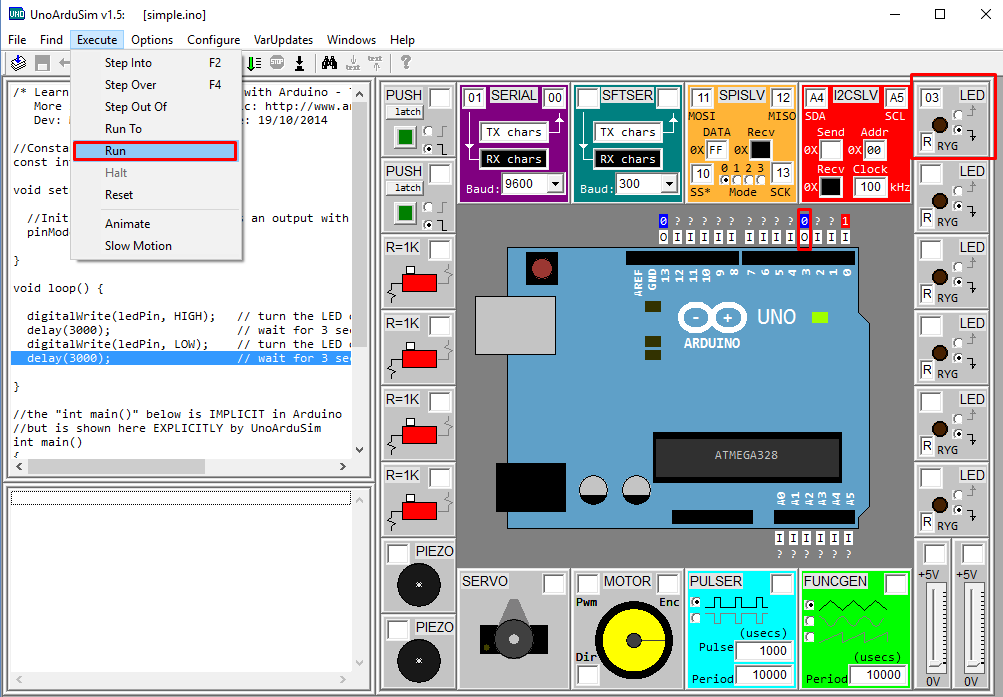This screenshot has width=1003, height=697.
Task: Click the Arduino infinity logo on the board
Action: pos(711,317)
